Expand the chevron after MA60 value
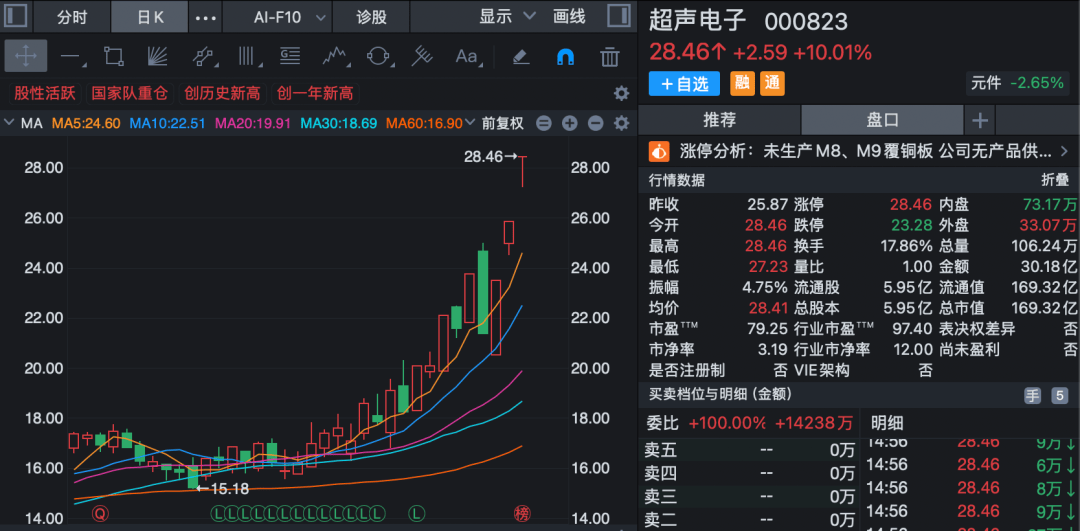 click(470, 123)
